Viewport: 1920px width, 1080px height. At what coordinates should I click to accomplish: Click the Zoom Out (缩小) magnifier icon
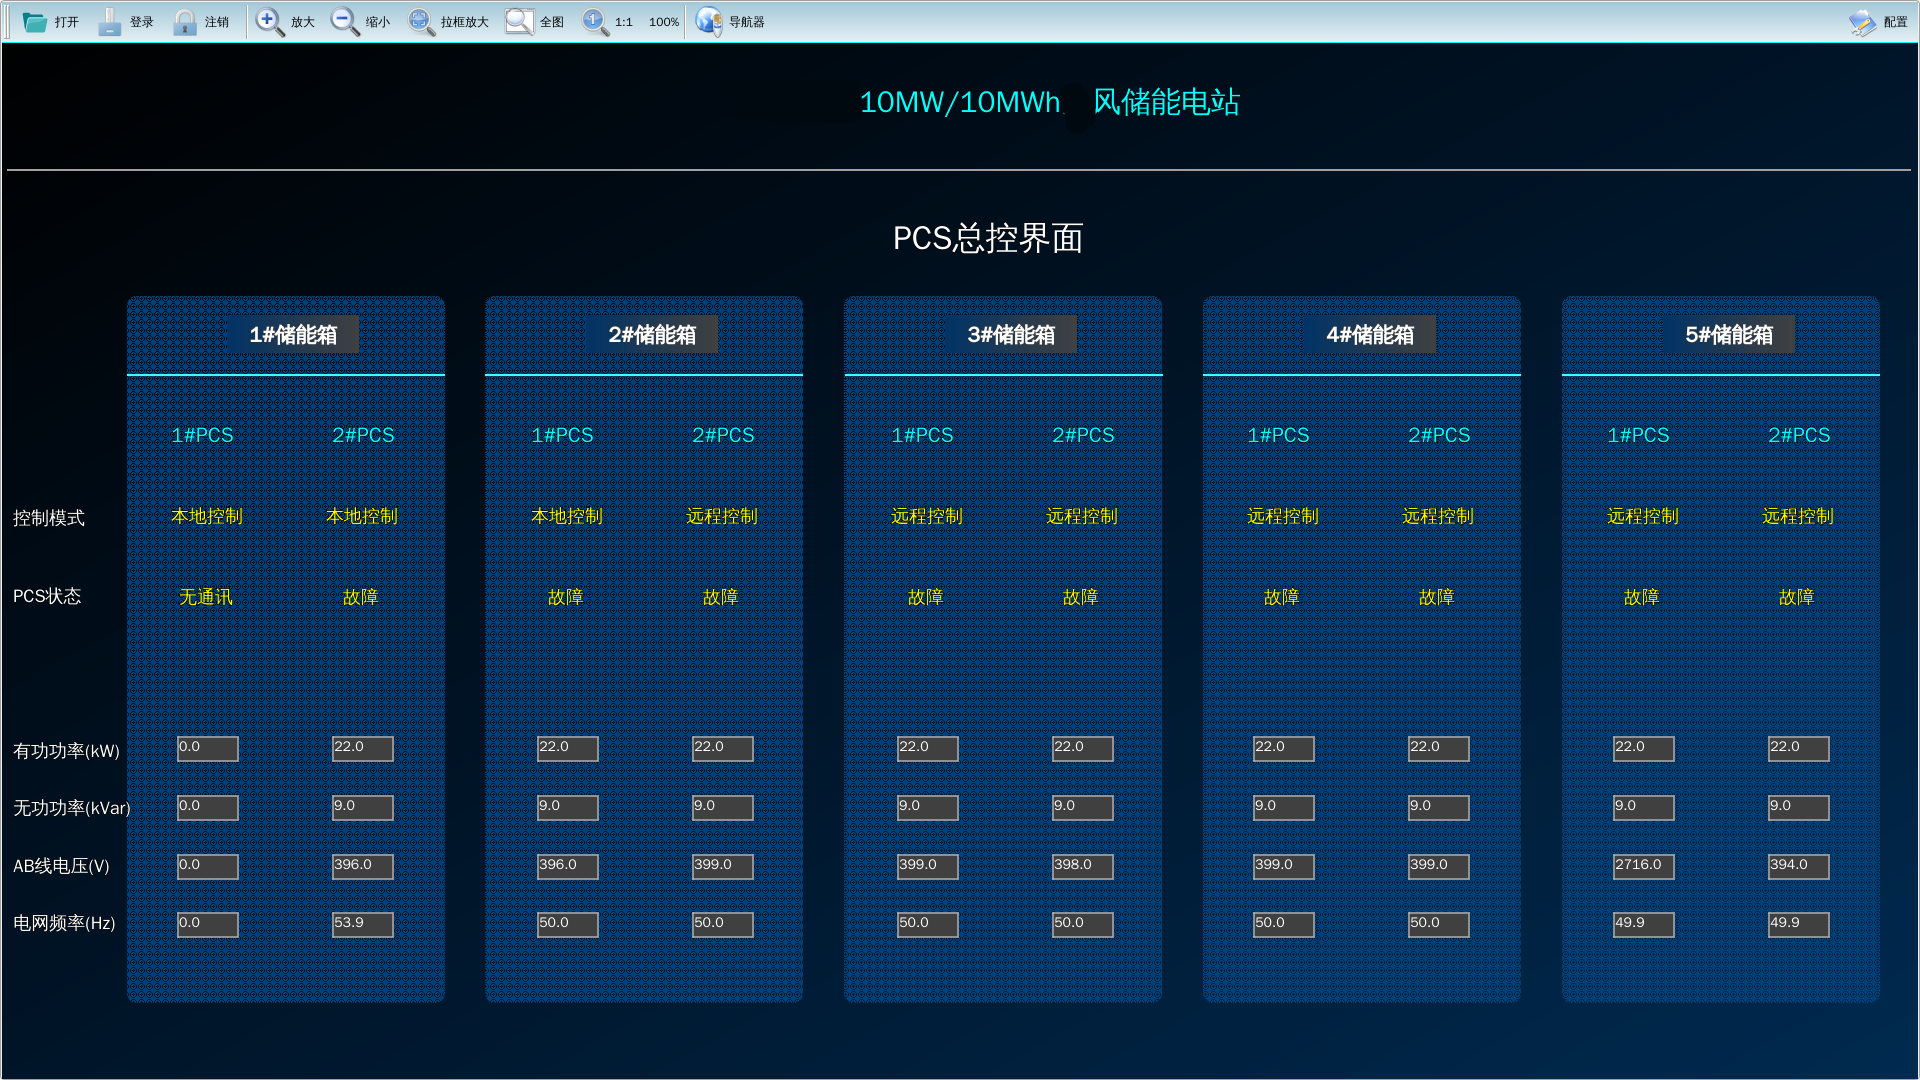(x=344, y=21)
